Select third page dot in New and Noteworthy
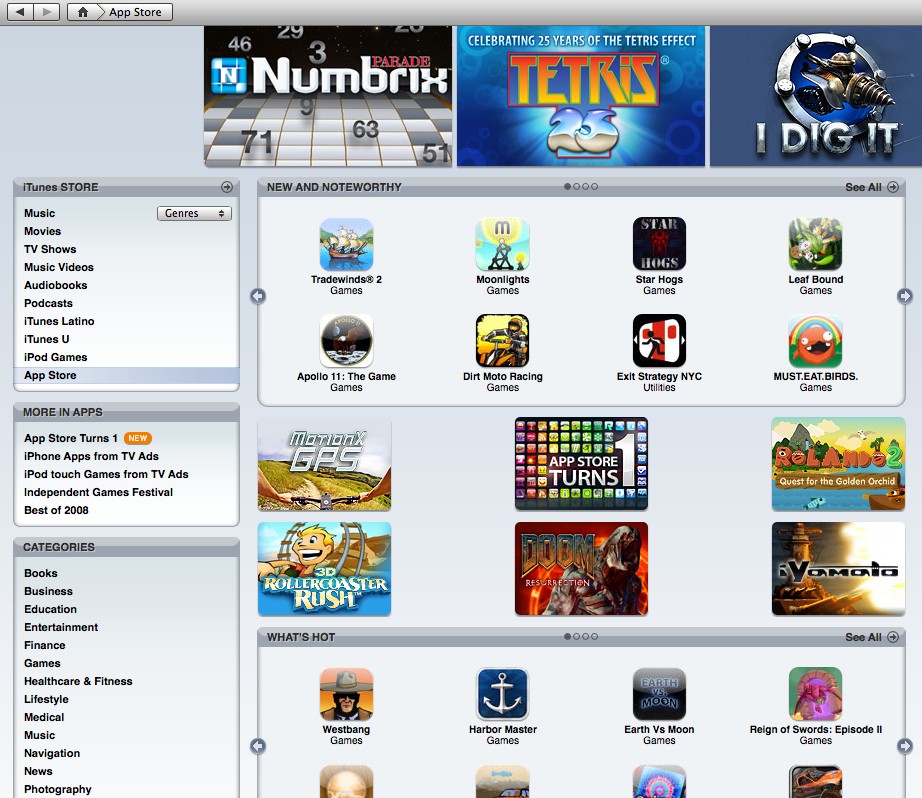Screen dimensions: 922x798 pos(586,186)
